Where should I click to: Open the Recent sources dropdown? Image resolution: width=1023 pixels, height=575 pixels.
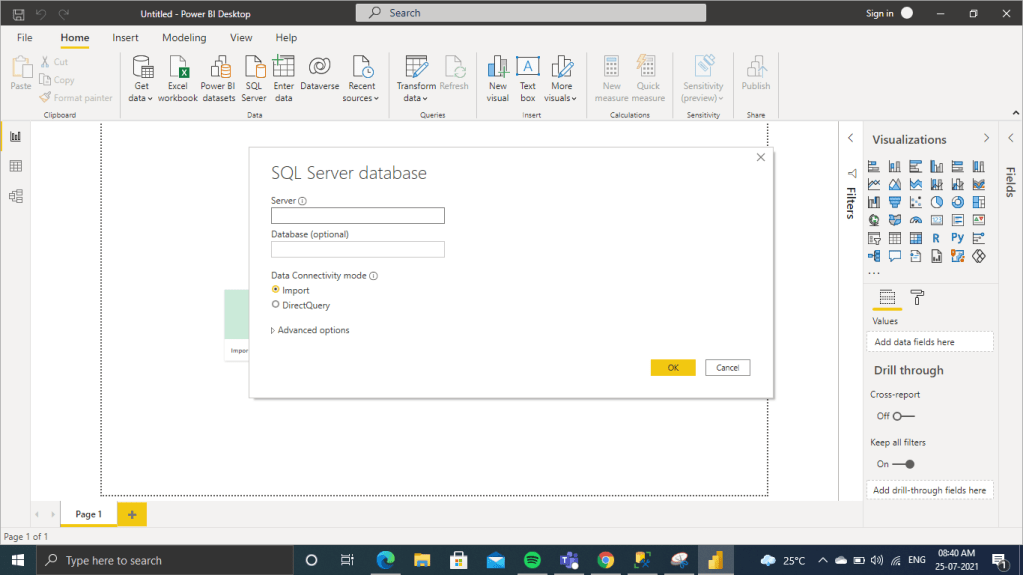(x=361, y=98)
